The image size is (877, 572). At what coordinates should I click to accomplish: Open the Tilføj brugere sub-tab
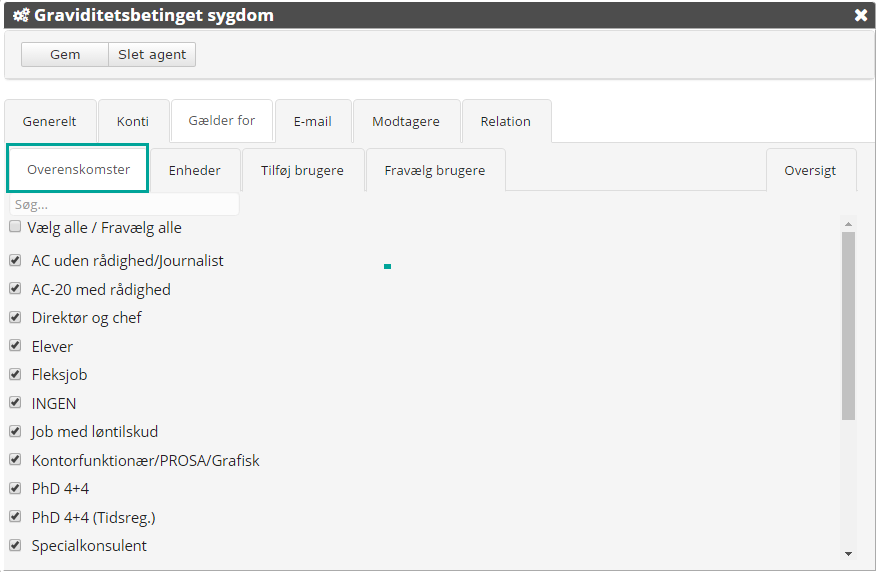tap(302, 170)
